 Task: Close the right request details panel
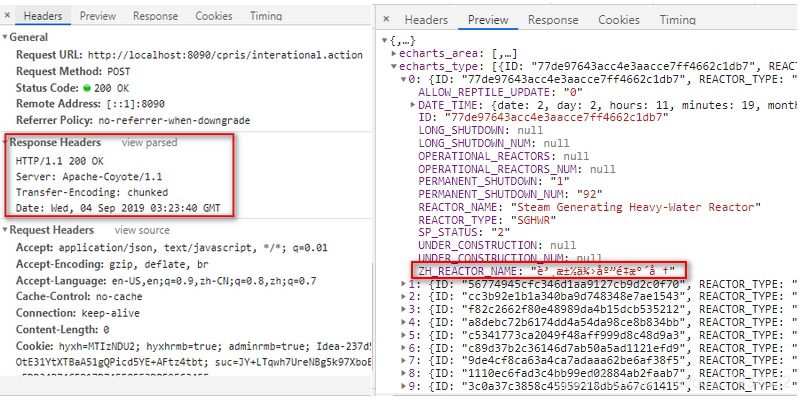pos(386,19)
